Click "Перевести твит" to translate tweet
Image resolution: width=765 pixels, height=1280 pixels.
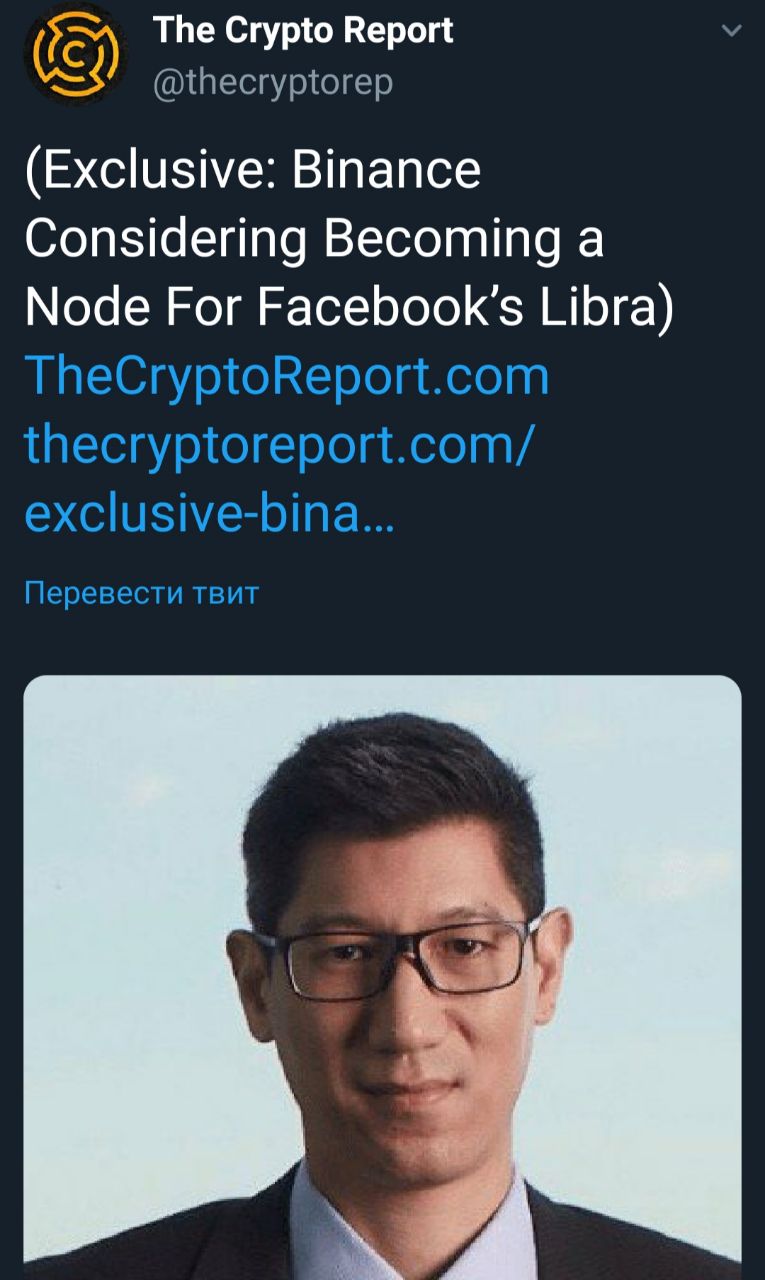point(141,594)
